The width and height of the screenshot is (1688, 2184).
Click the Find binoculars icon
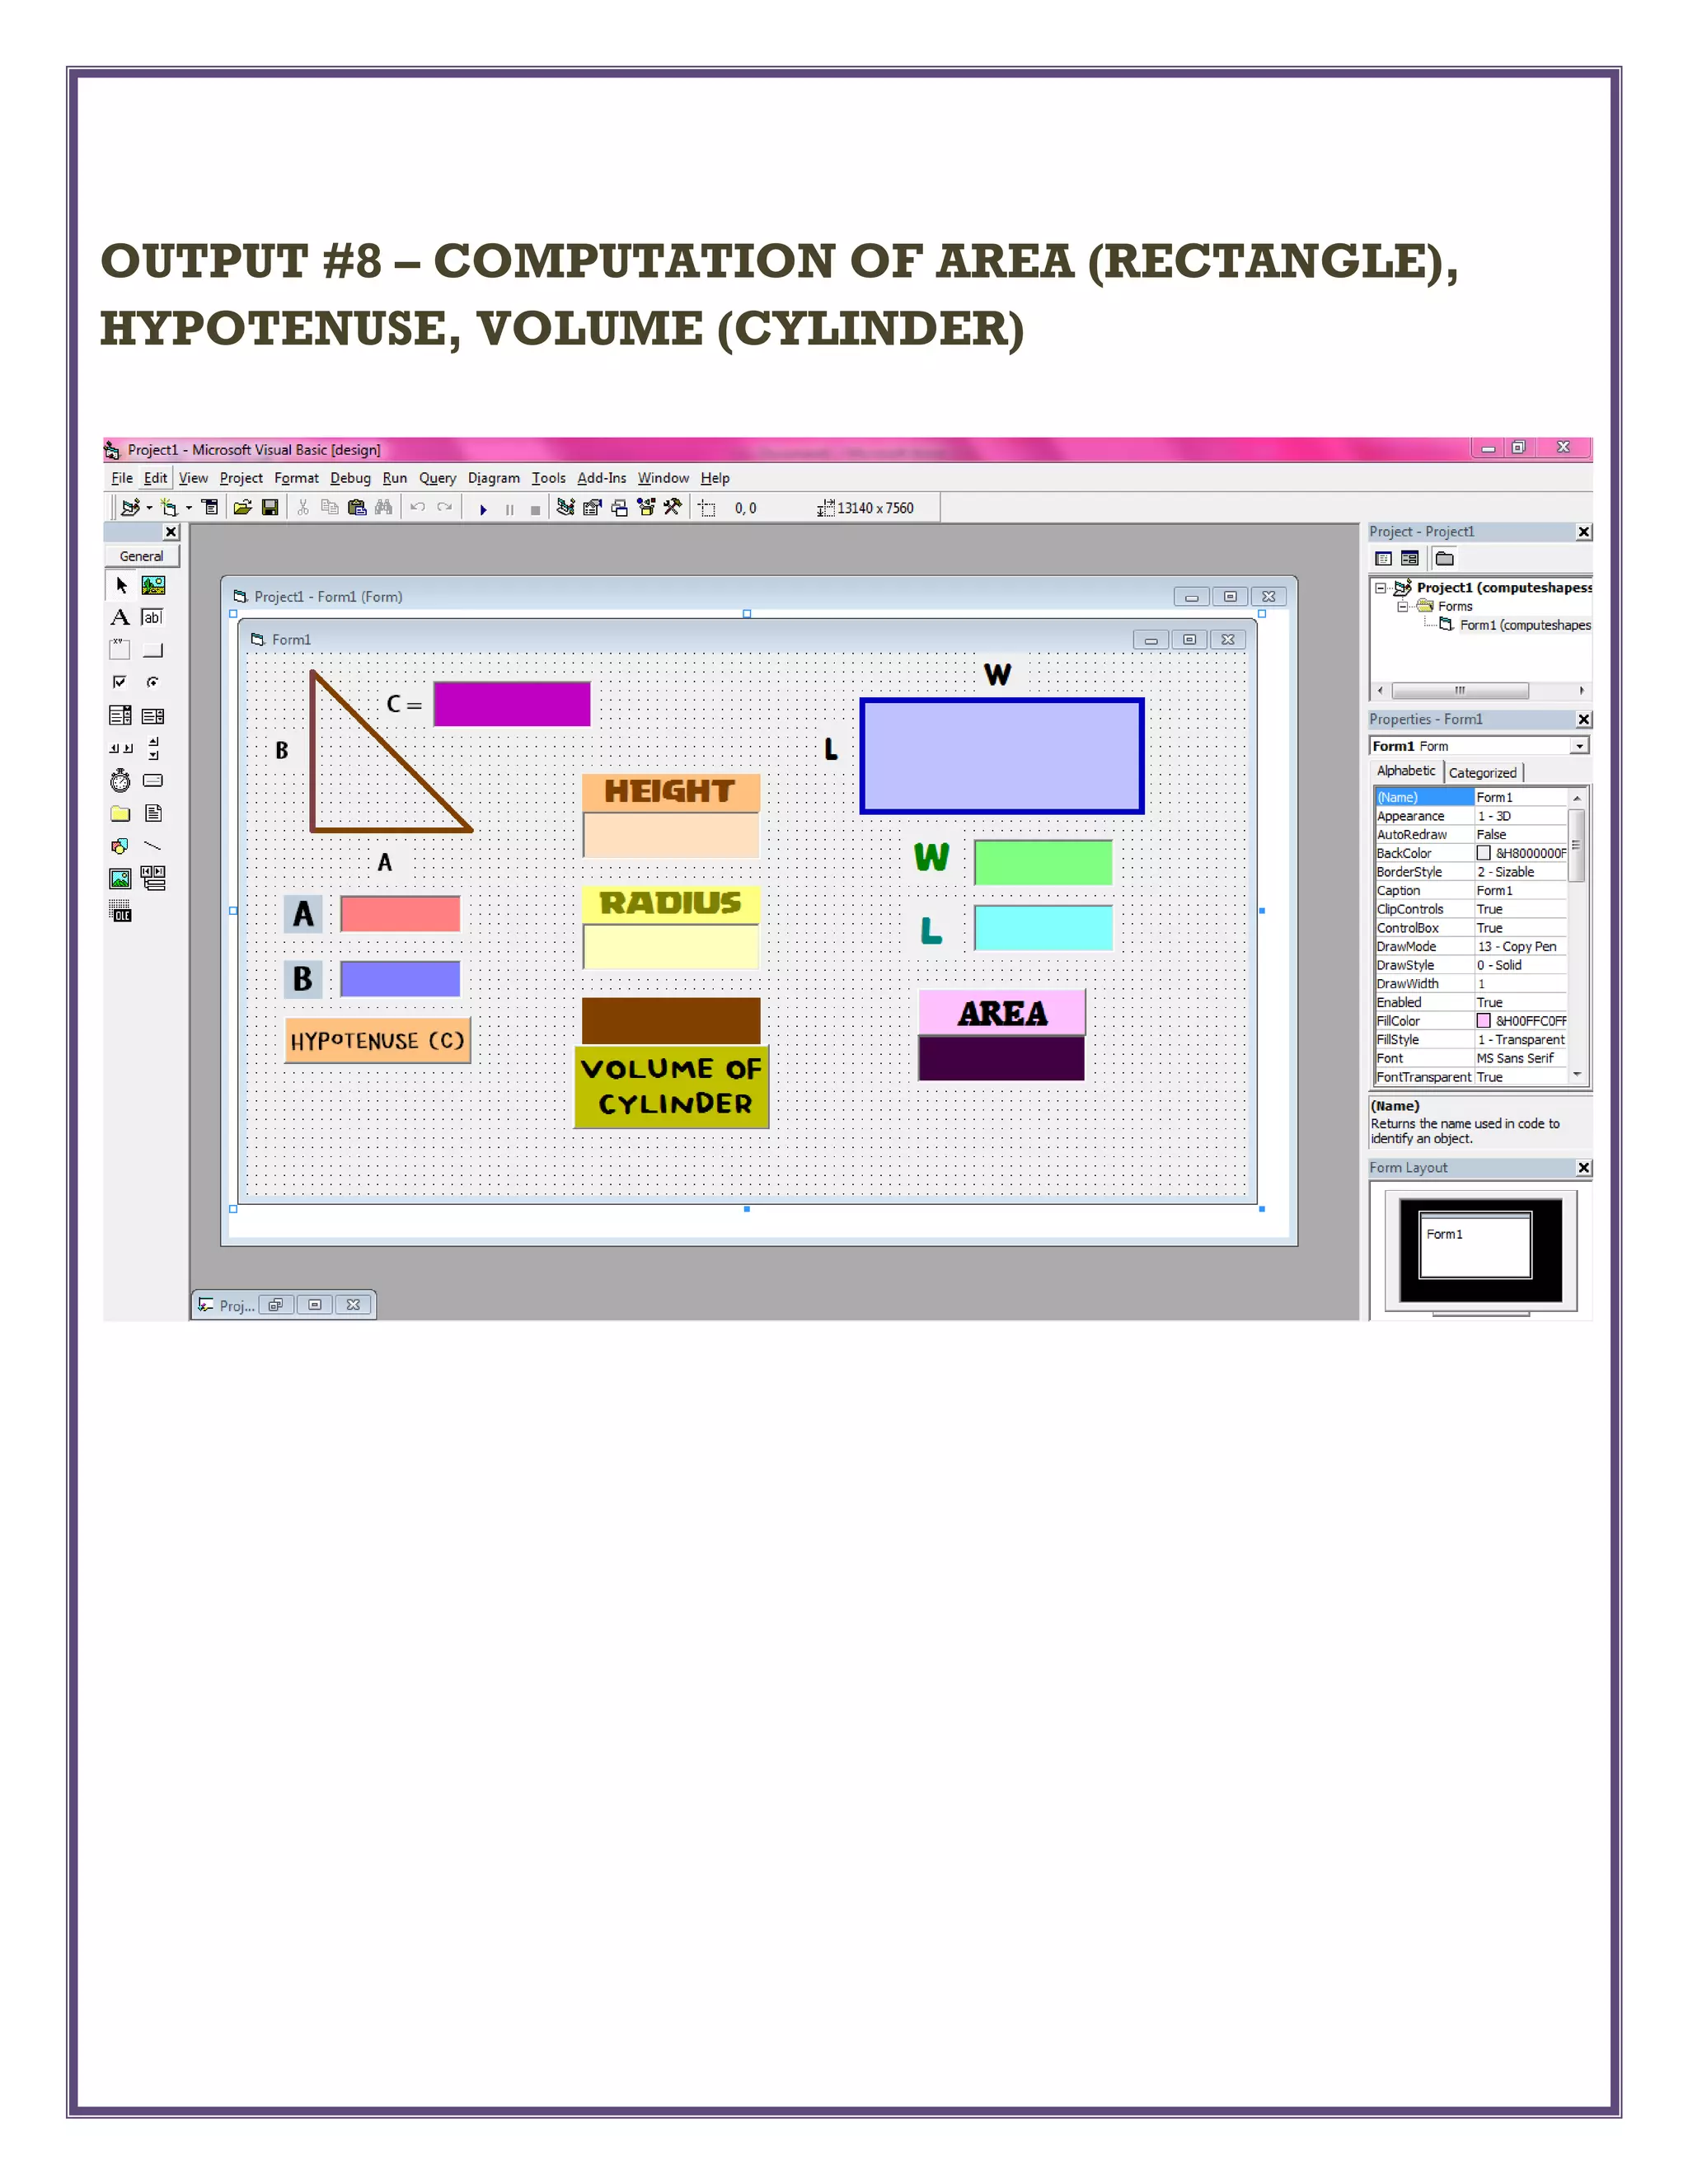click(x=384, y=508)
